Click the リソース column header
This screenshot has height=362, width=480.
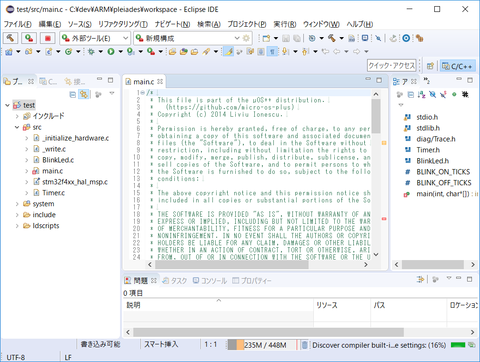tap(342, 305)
